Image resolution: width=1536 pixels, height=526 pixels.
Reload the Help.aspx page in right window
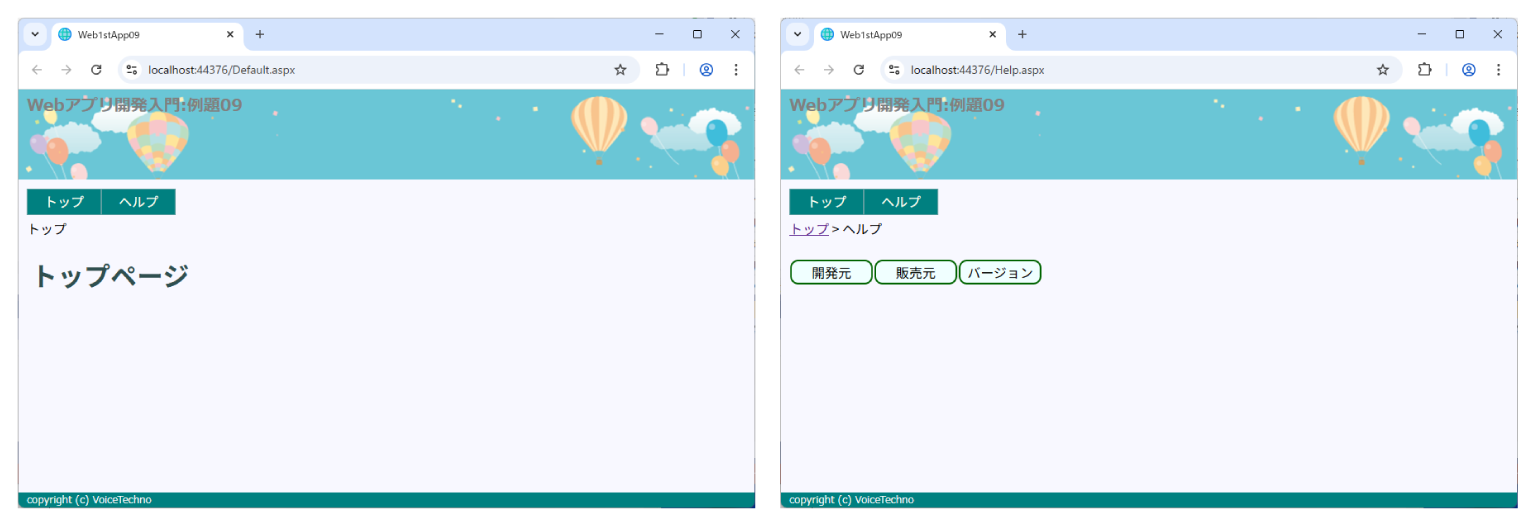(858, 70)
